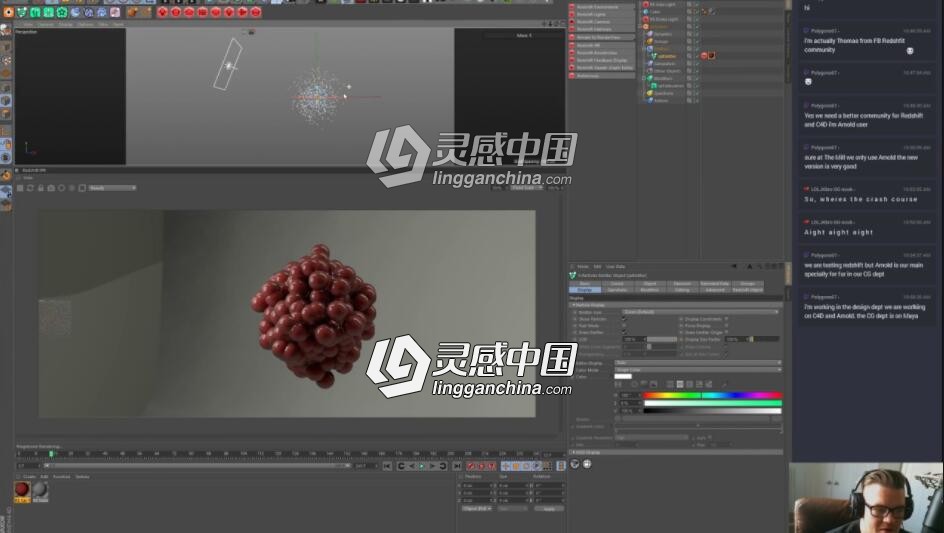944x533 pixels.
Task: Open the User Data menu in Attribute Manager
Action: coord(615,266)
